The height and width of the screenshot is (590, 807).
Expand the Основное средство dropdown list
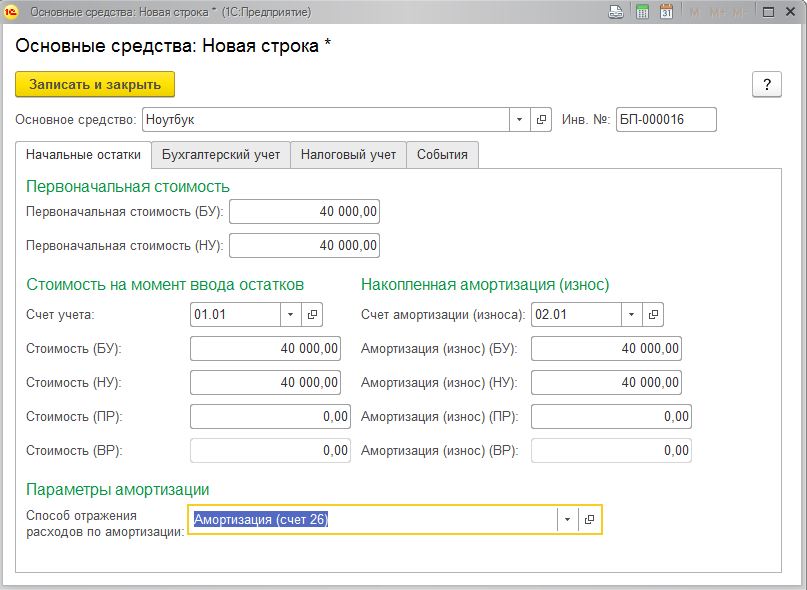click(519, 120)
